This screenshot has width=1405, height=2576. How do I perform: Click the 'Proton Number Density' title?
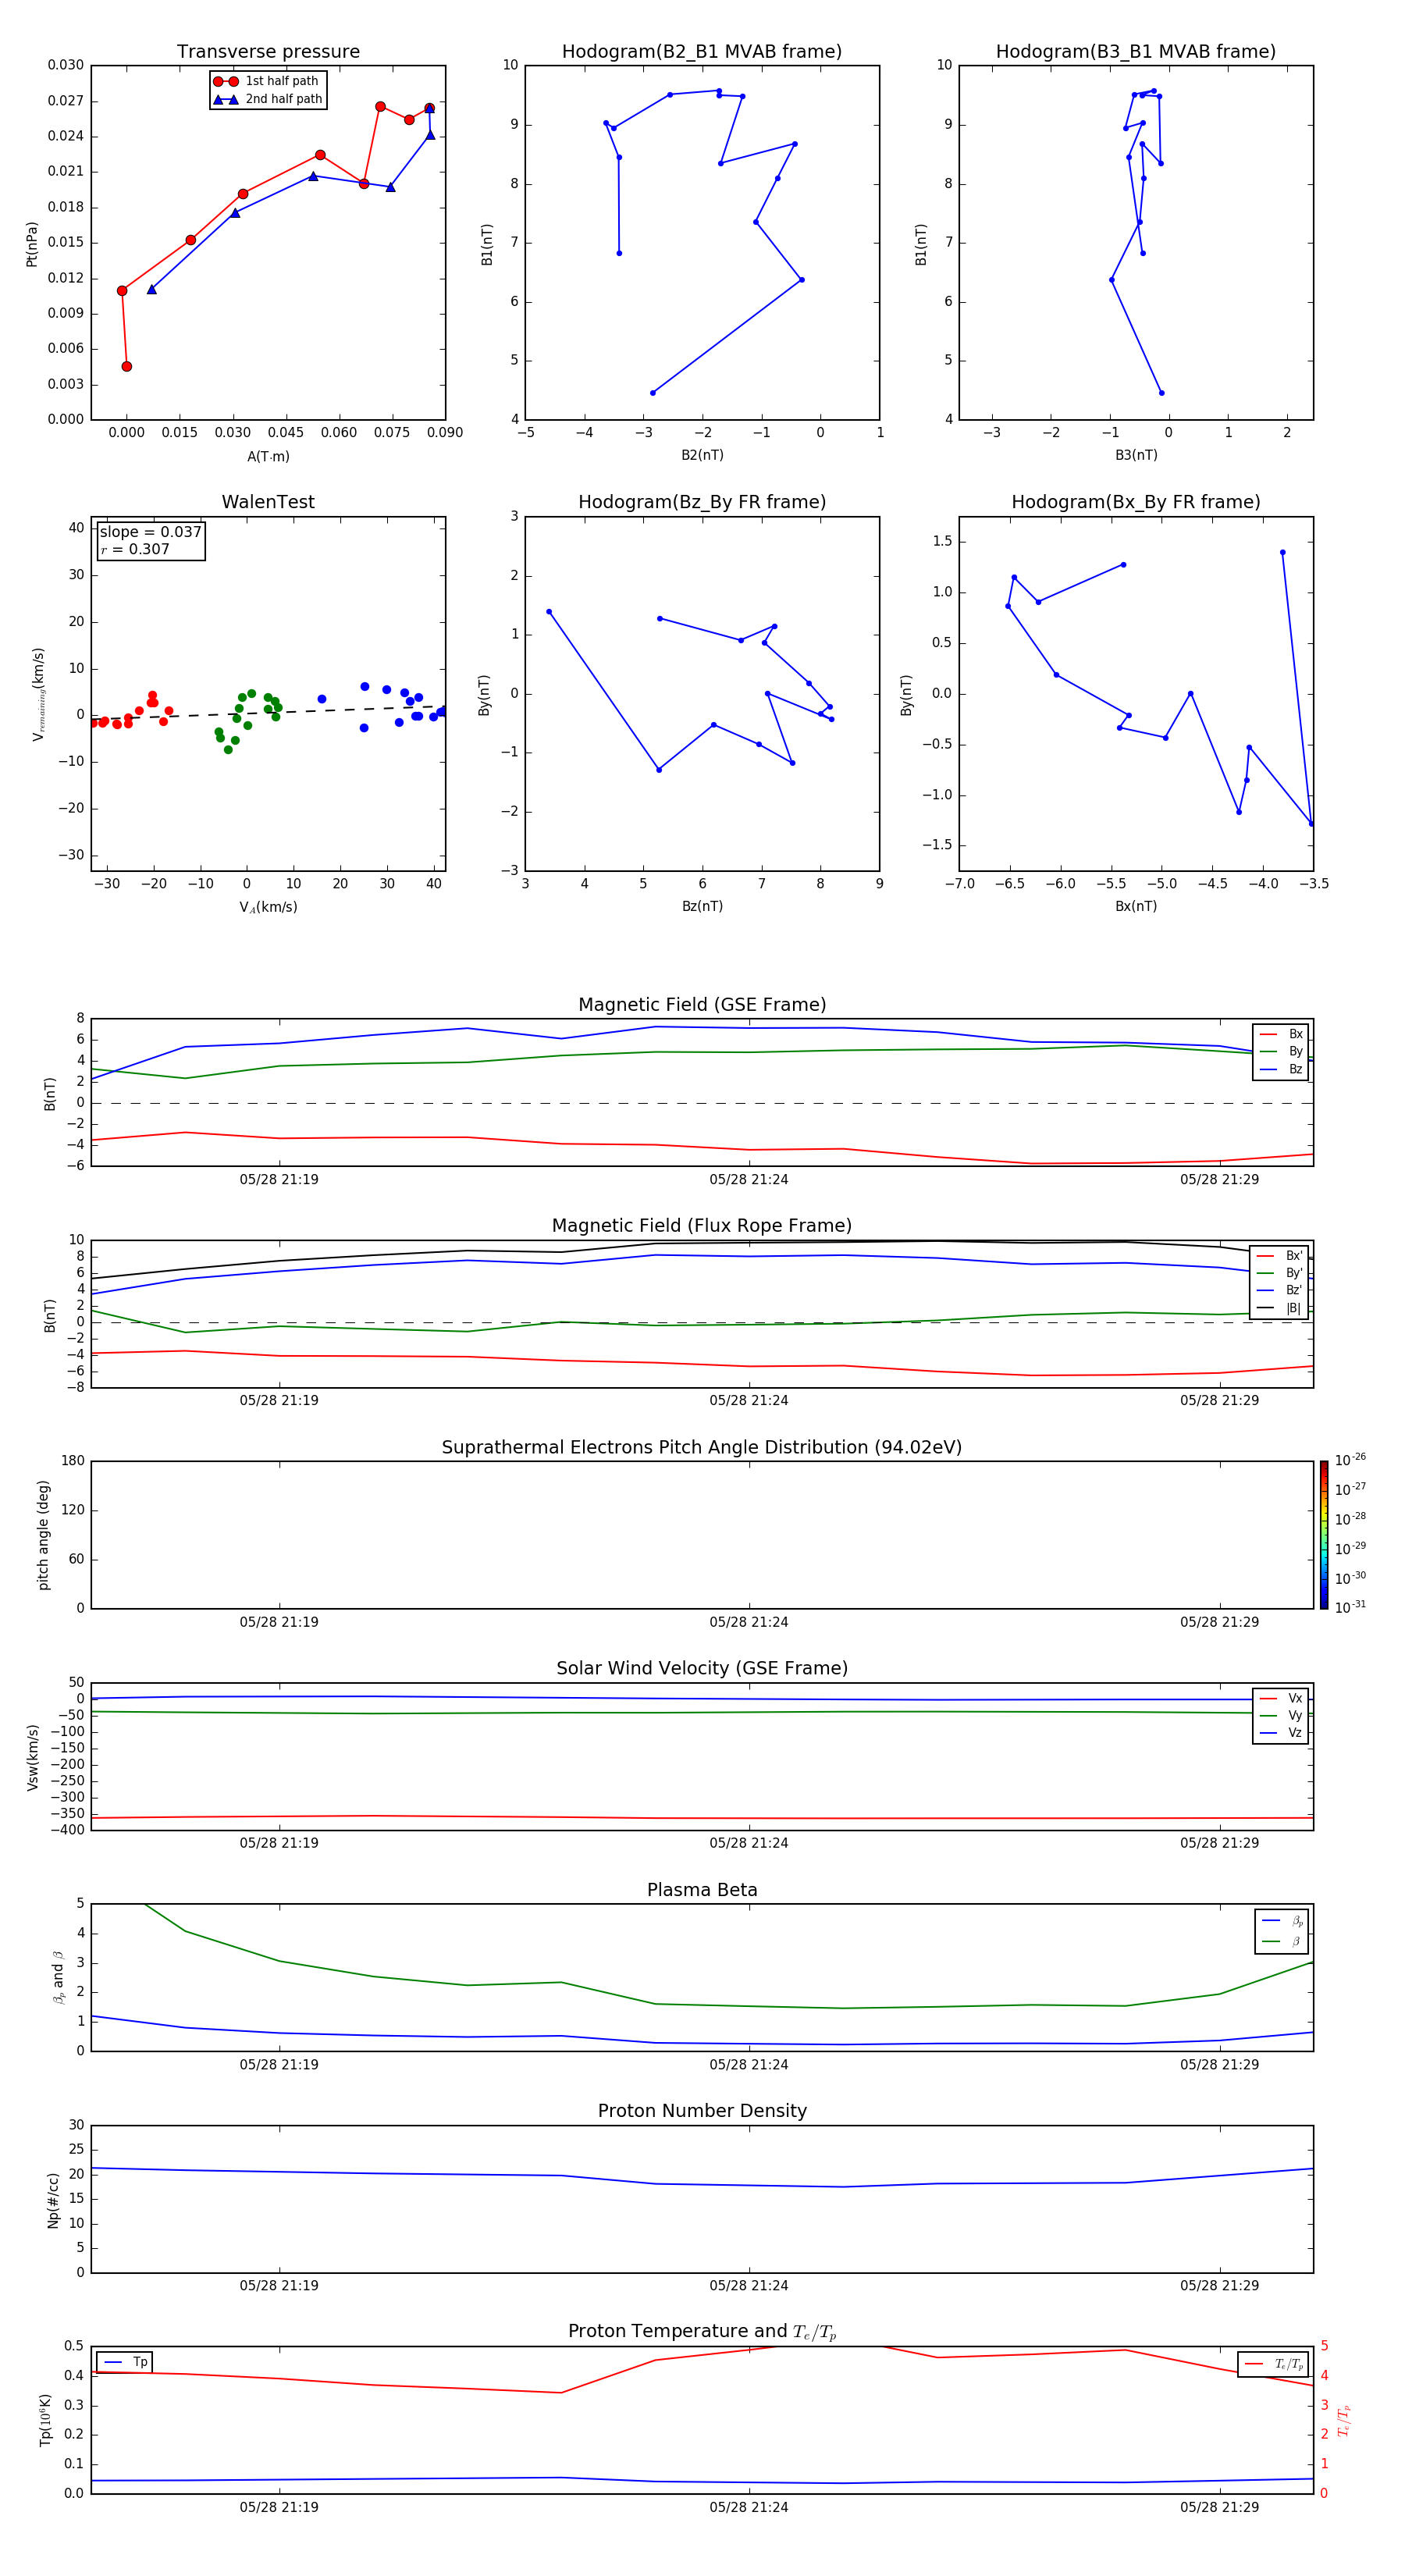coord(702,2111)
